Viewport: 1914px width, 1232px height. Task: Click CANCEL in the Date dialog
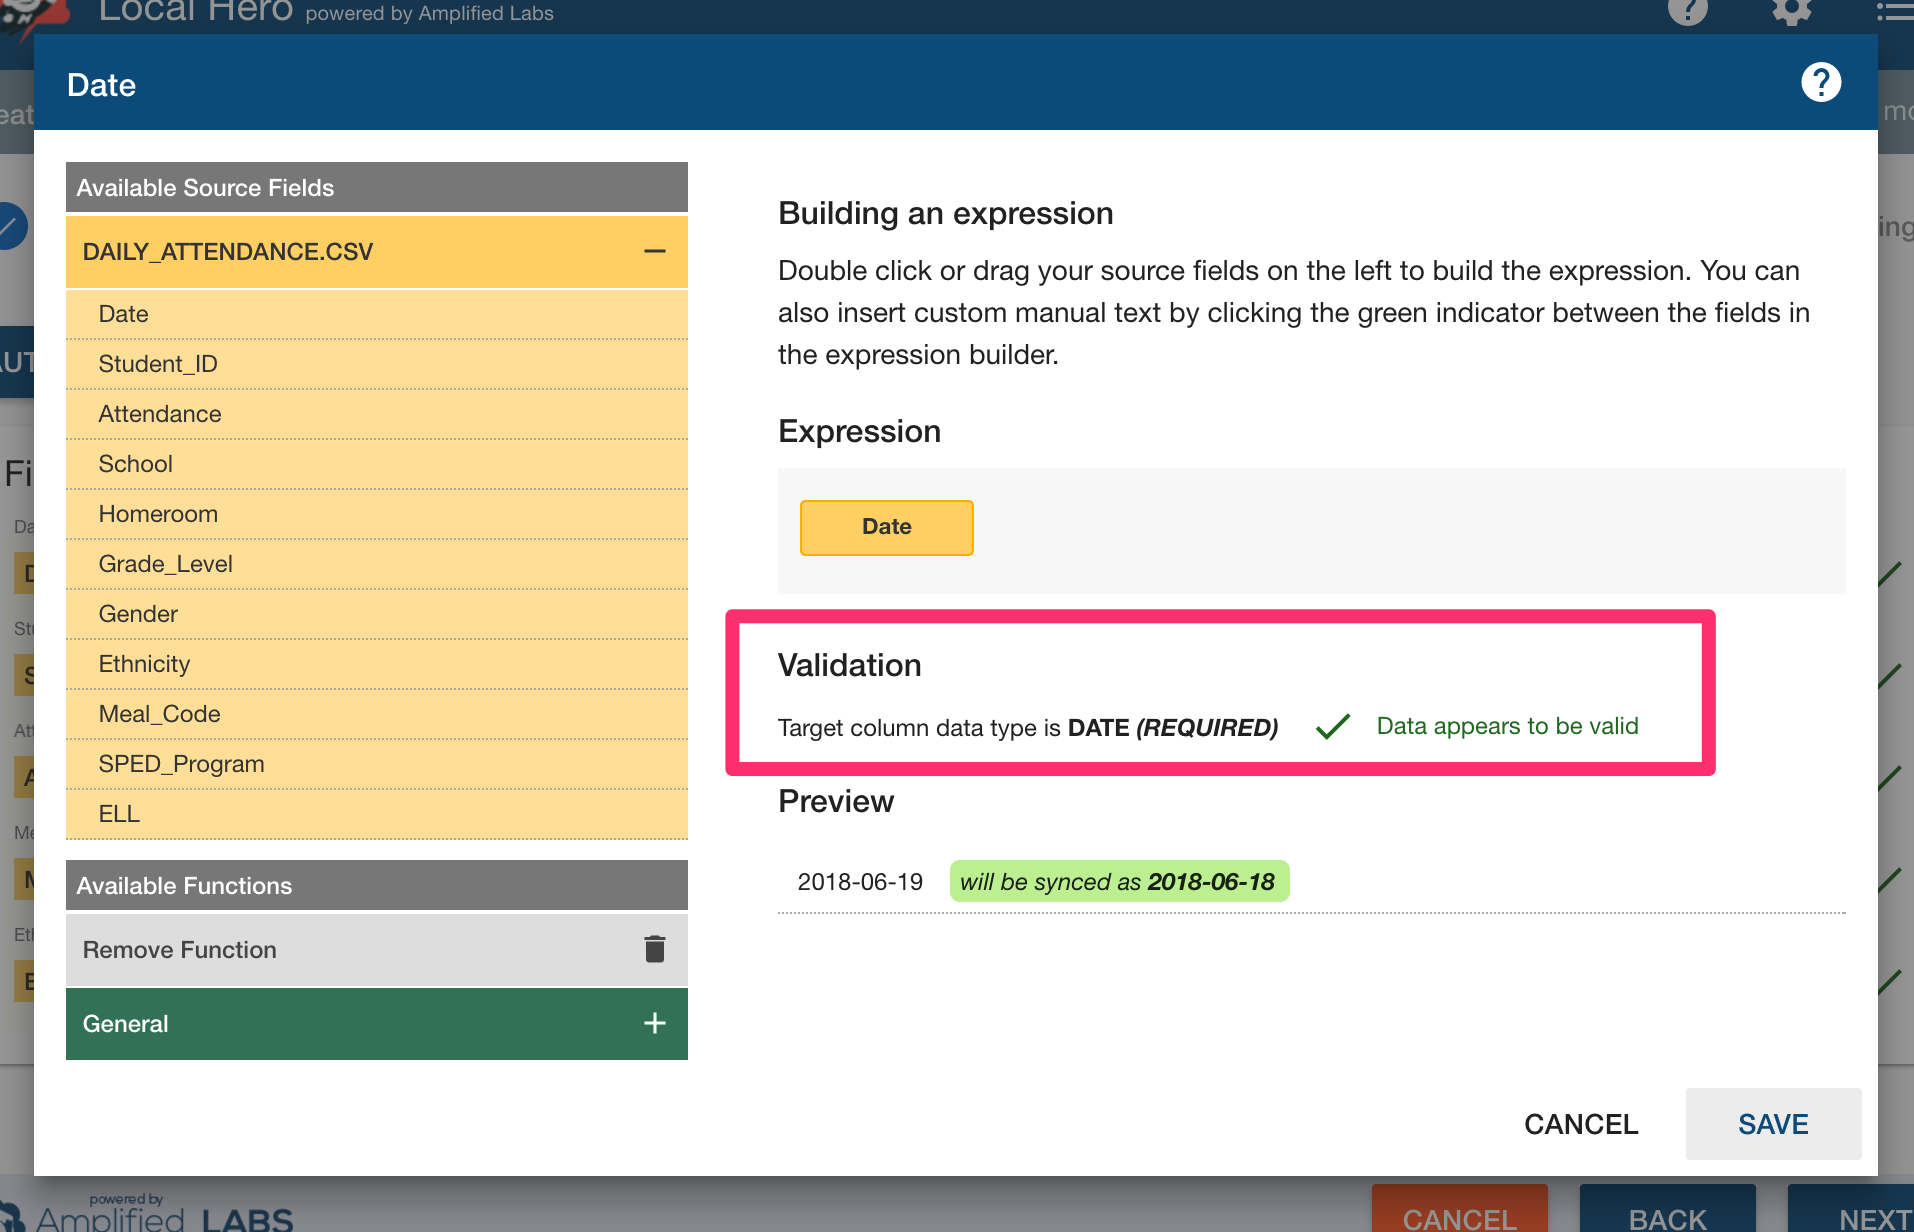click(1580, 1124)
